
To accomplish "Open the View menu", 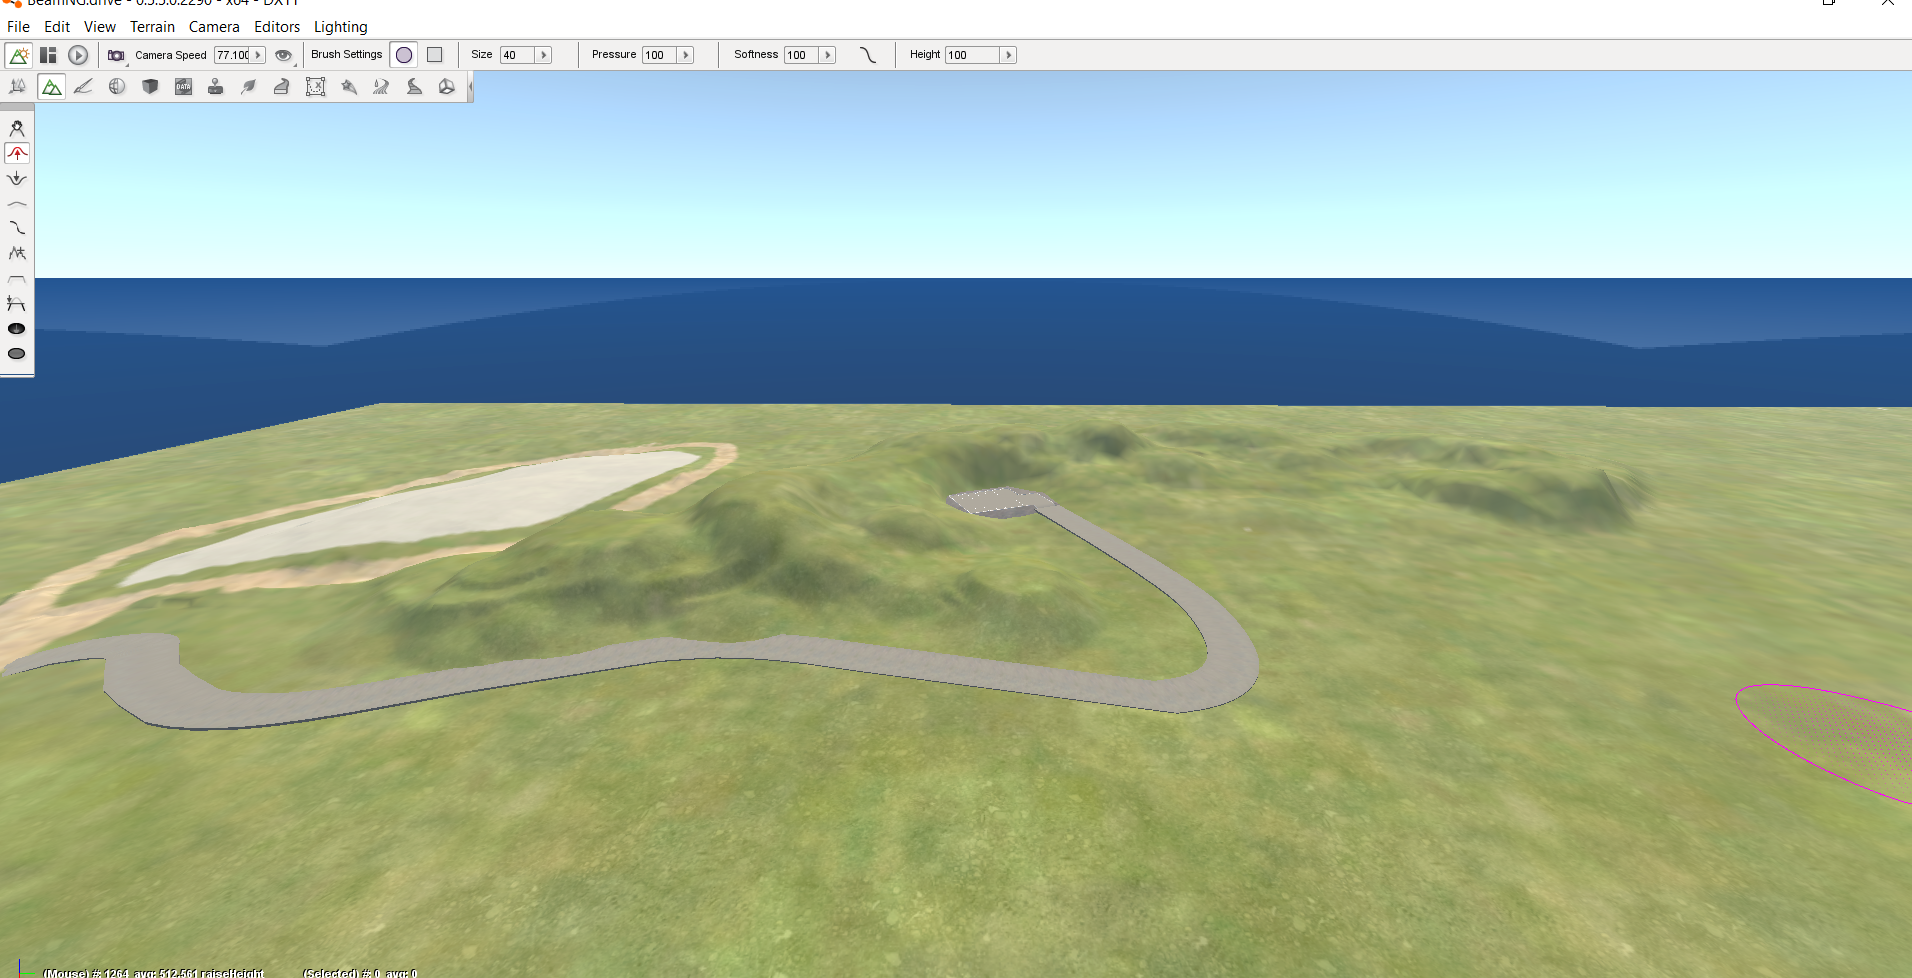I will (x=99, y=27).
